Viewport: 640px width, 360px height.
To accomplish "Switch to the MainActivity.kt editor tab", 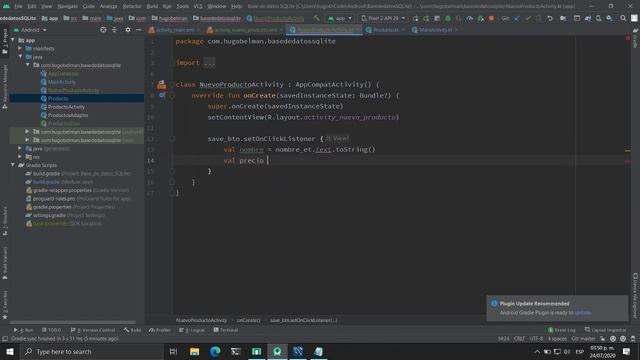I will pos(435,30).
